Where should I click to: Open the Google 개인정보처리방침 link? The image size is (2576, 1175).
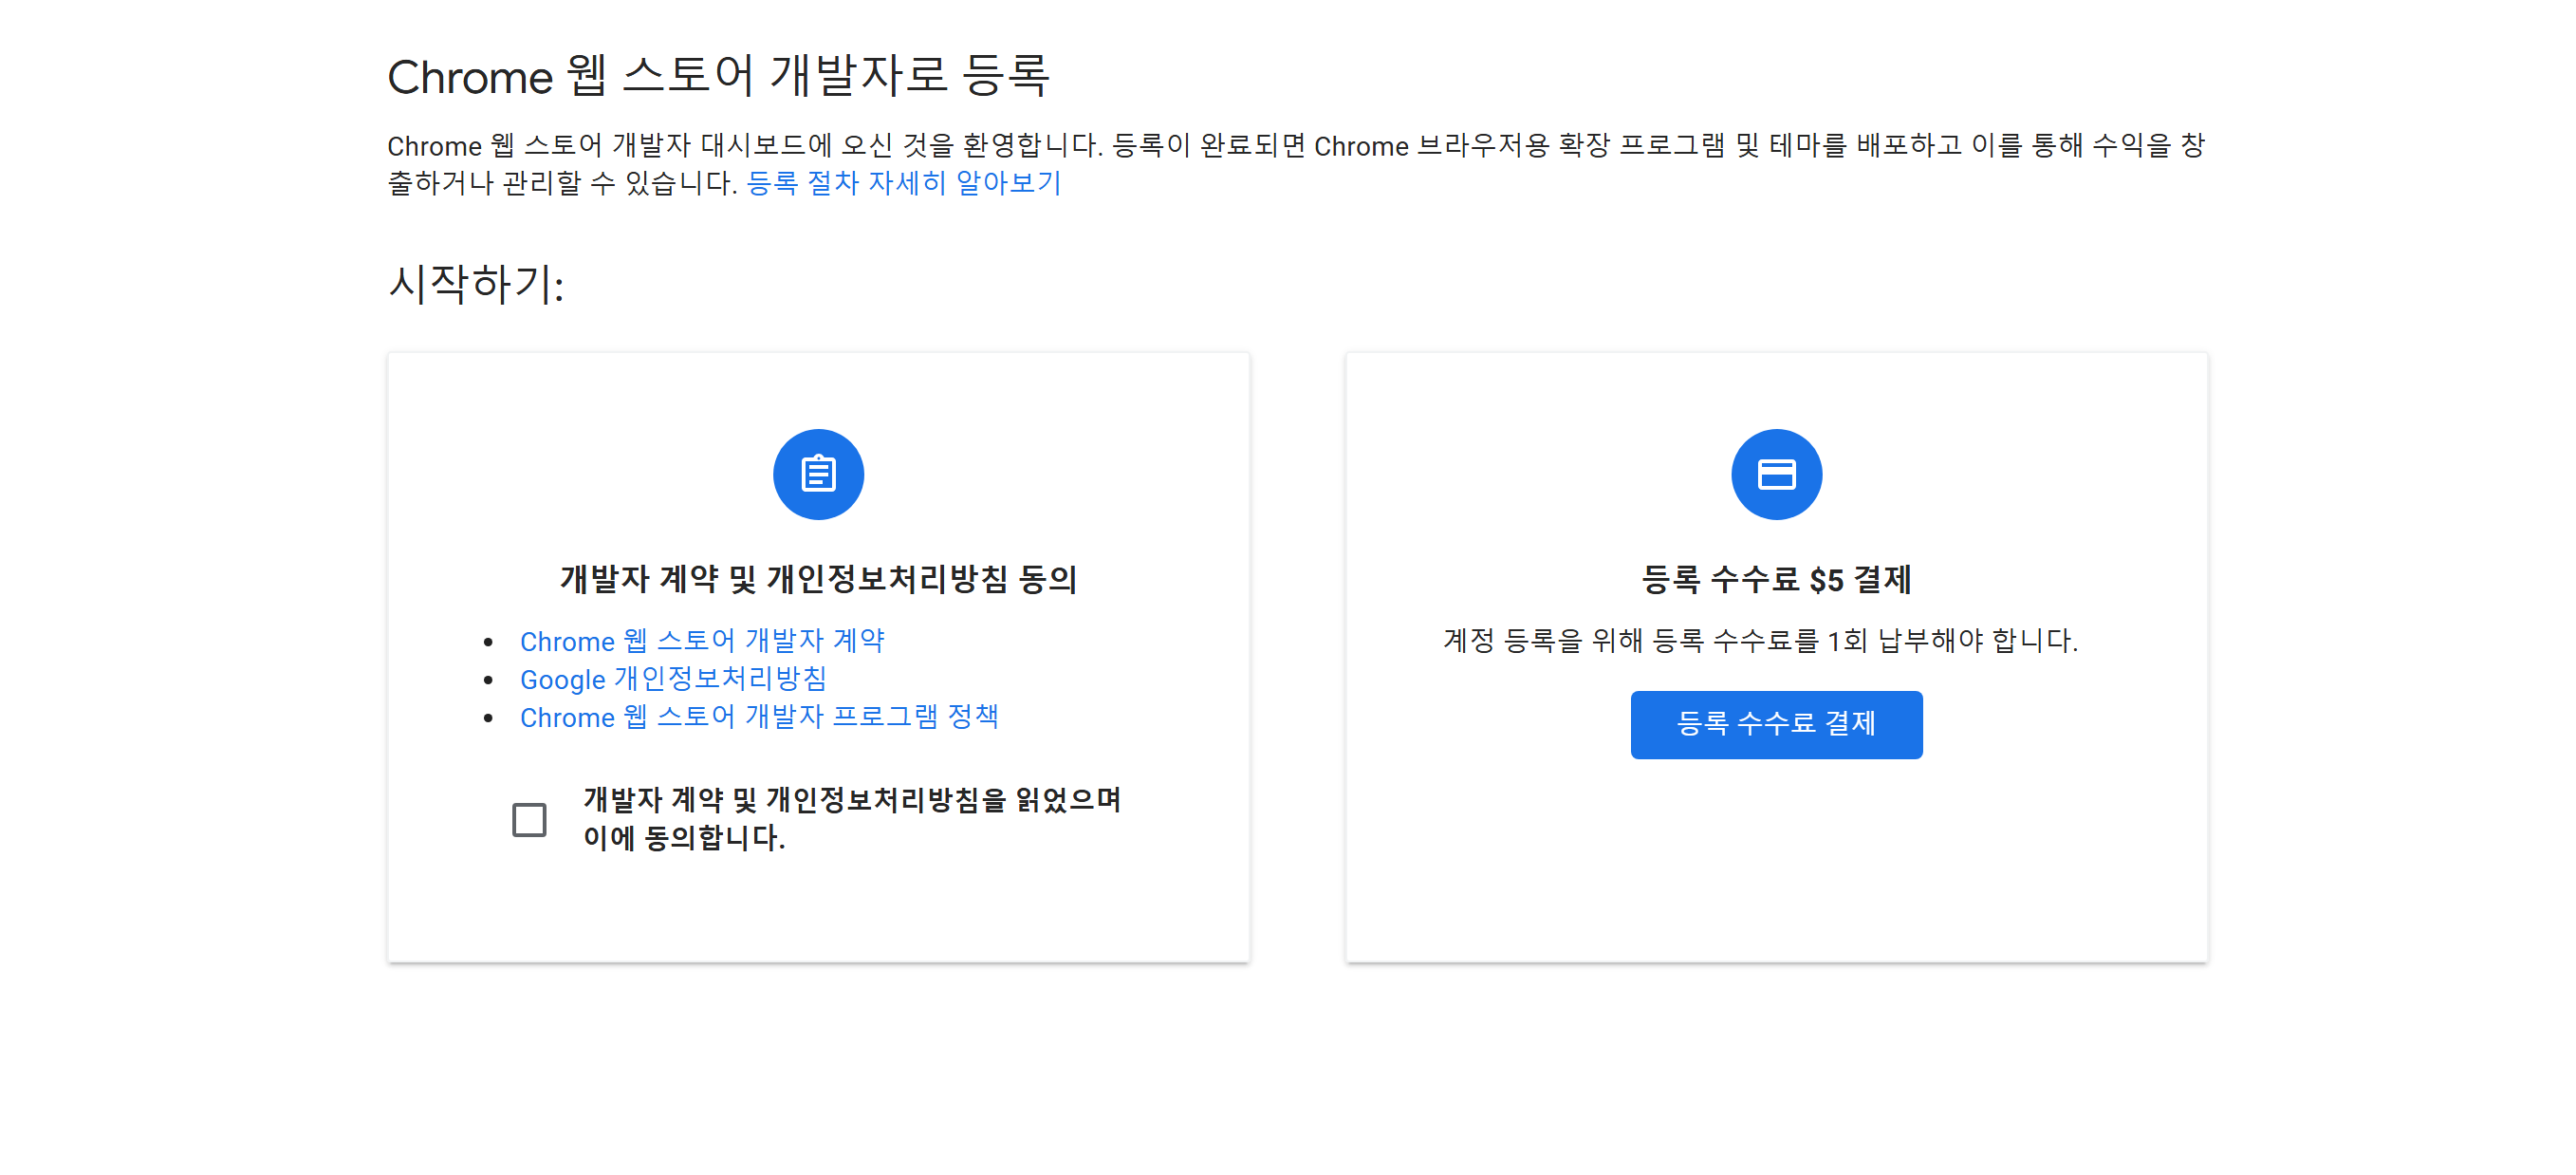673,678
